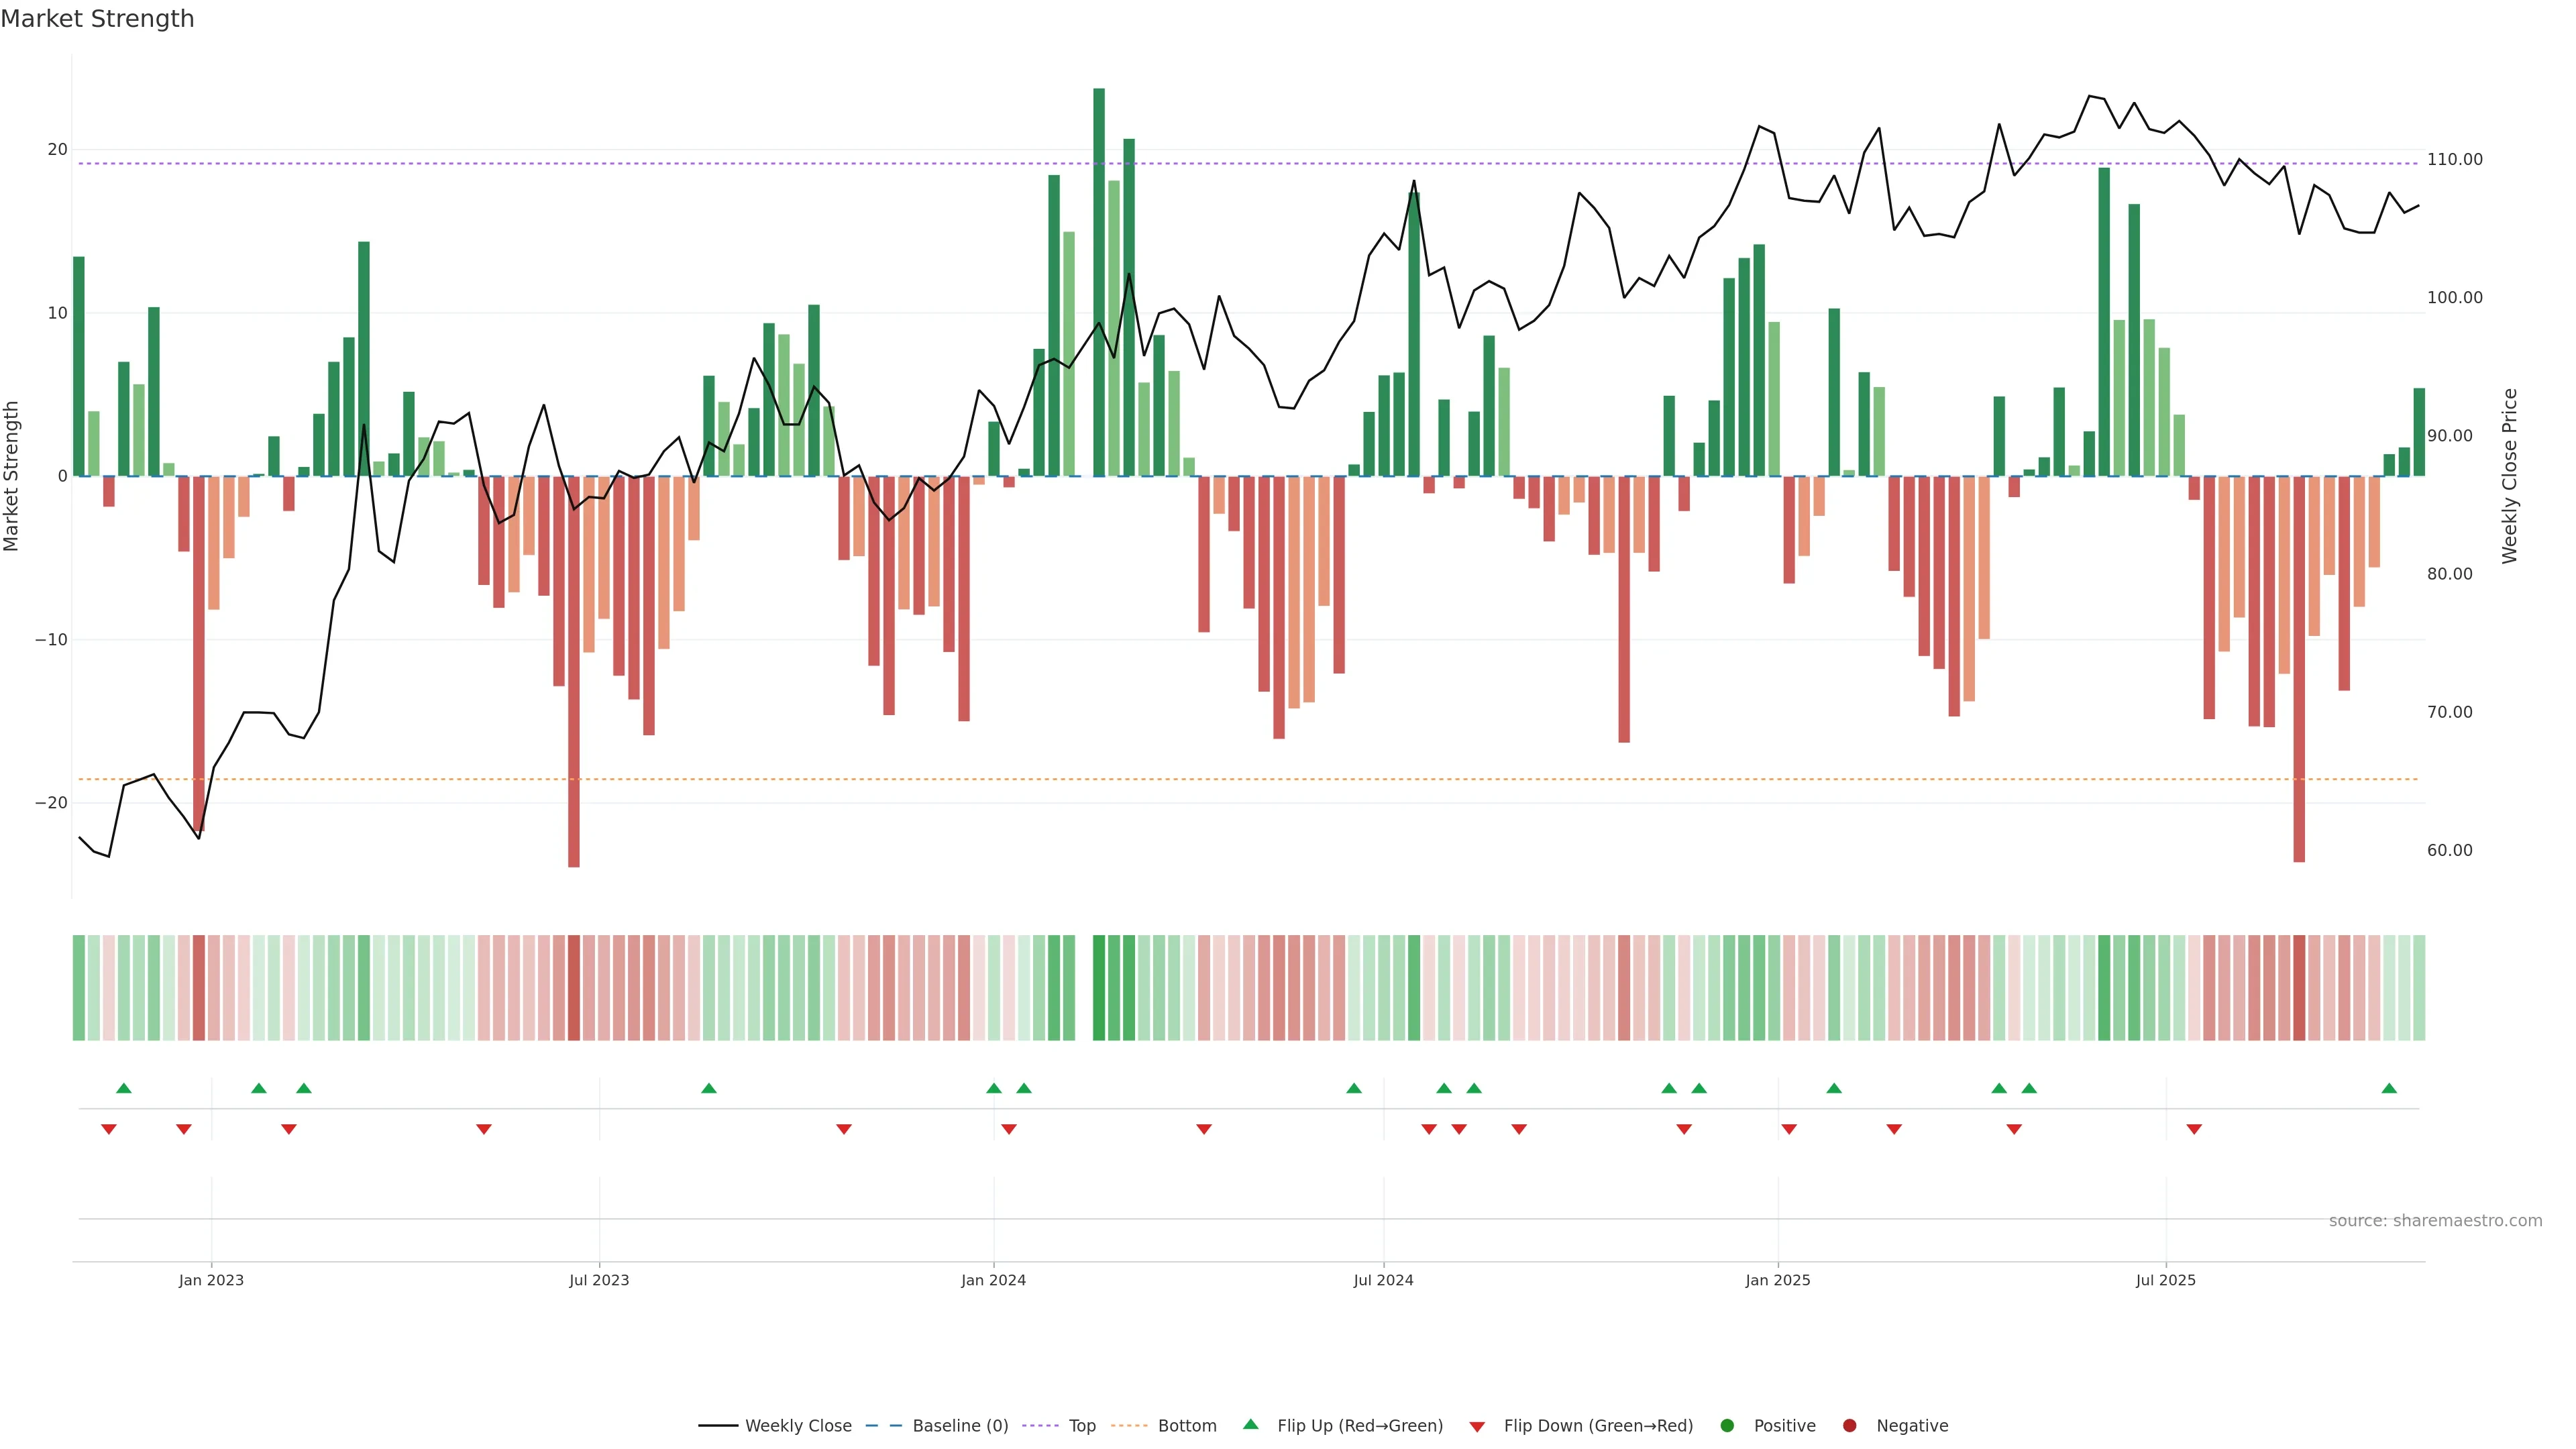
Task: Click the red flip-down marker just after Jul 2025
Action: 2194,1129
